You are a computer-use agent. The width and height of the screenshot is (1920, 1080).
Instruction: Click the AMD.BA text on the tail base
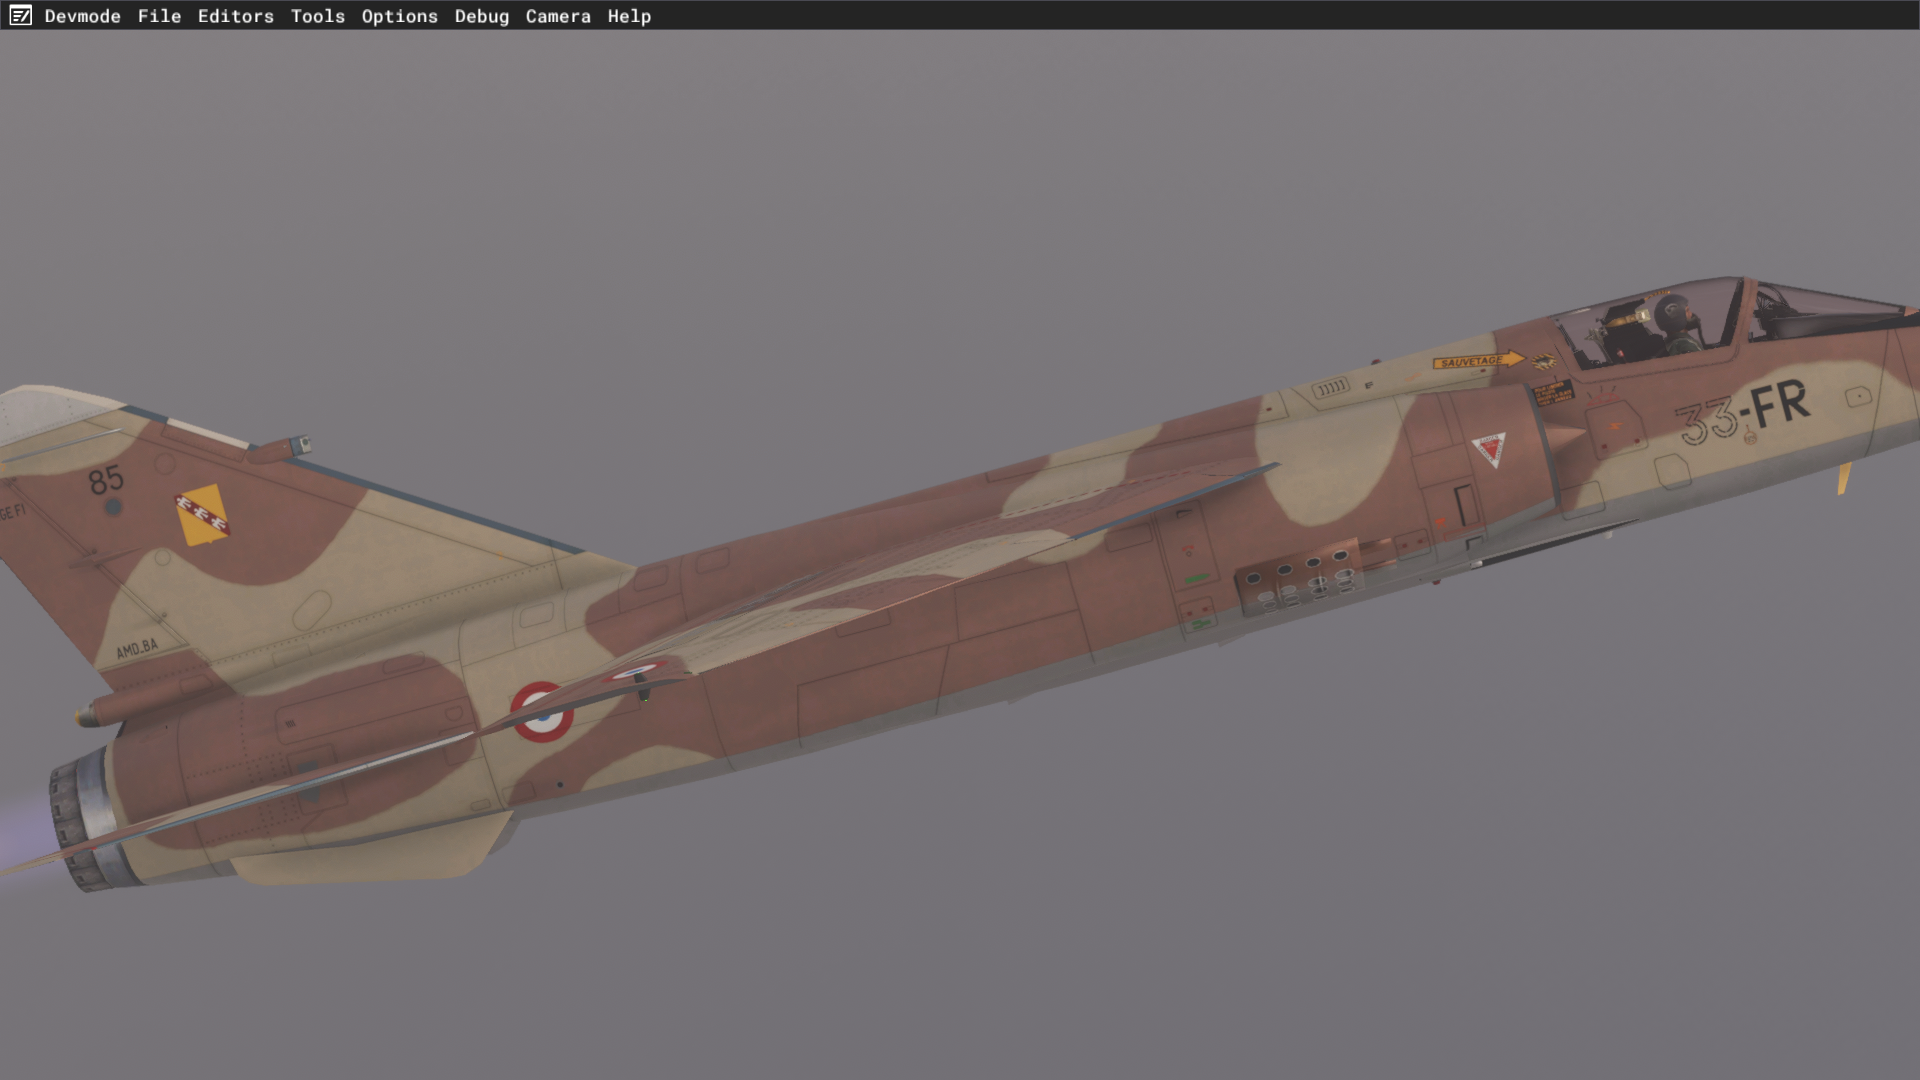[137, 649]
